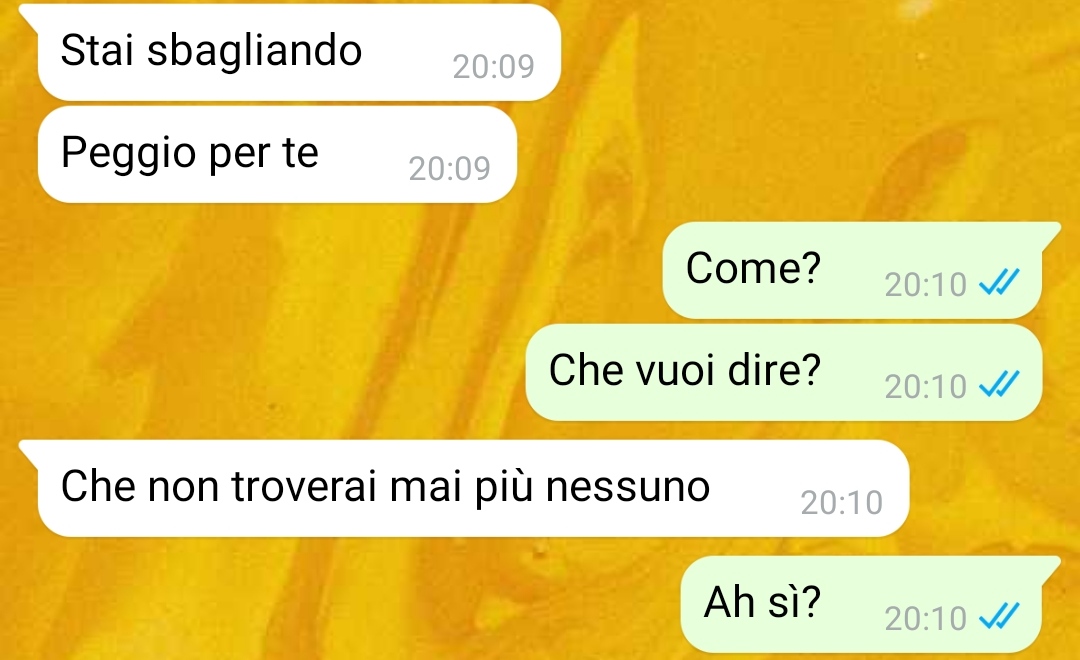The width and height of the screenshot is (1080, 660).
Task: Click the 20:10 time on 'Che vuoi dire?'
Action: 926,386
